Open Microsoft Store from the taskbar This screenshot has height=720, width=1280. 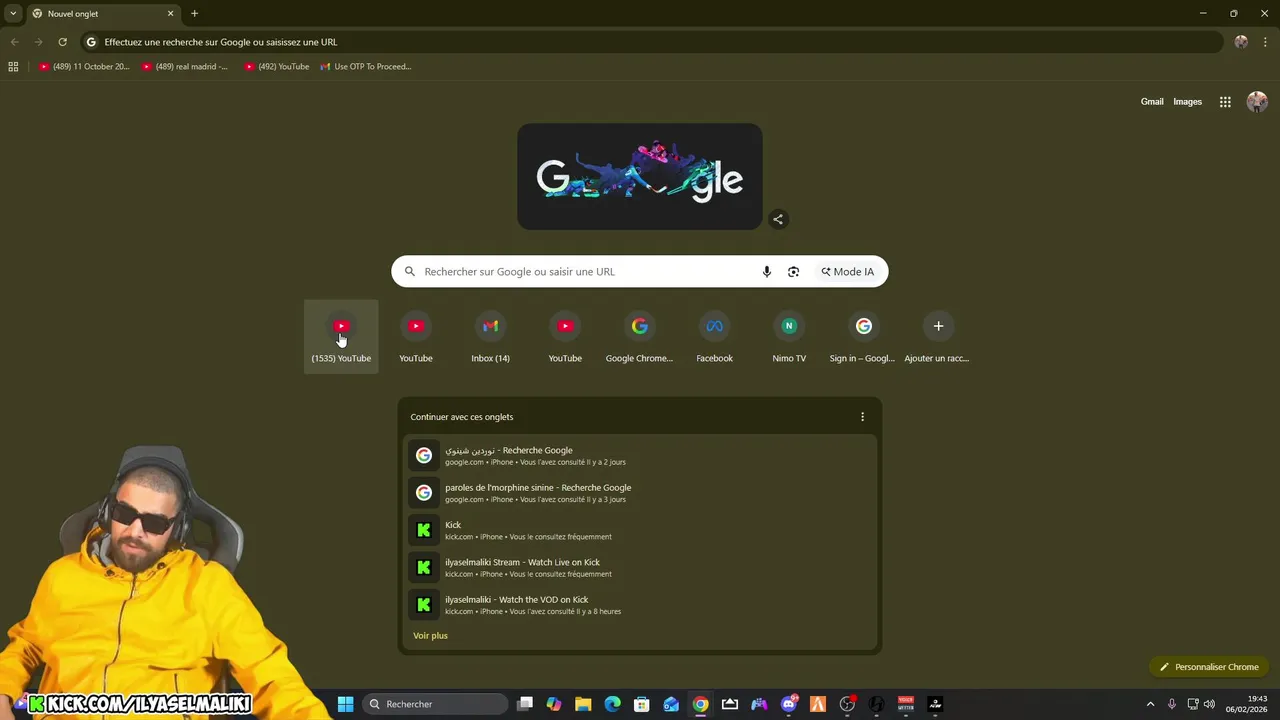pos(642,704)
